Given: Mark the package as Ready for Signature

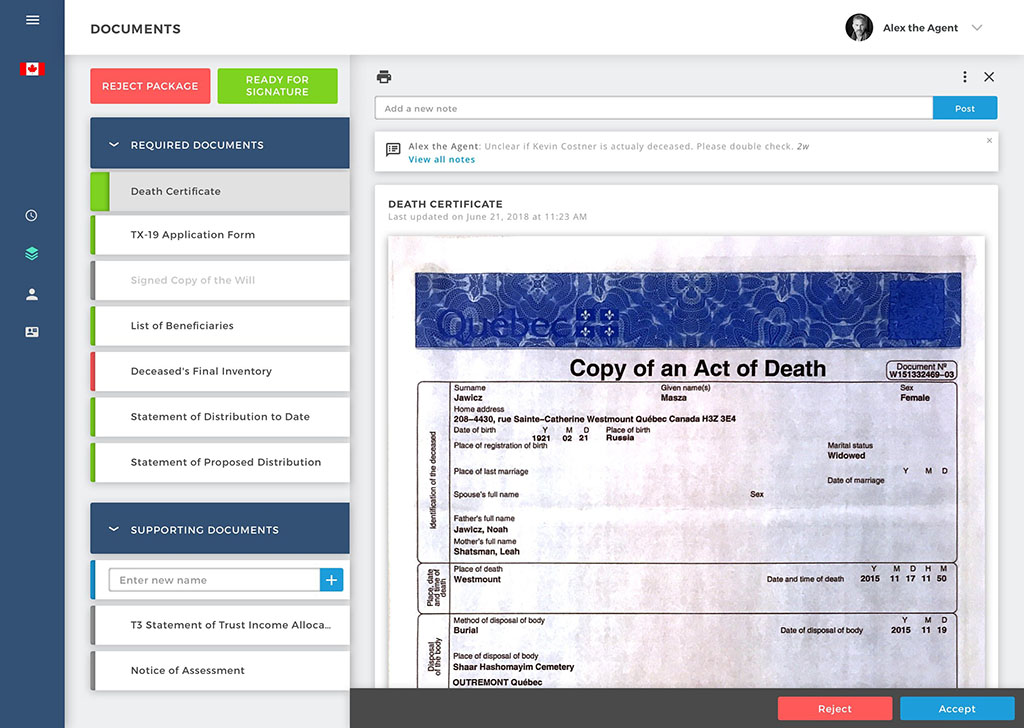Looking at the screenshot, I should [x=277, y=86].
